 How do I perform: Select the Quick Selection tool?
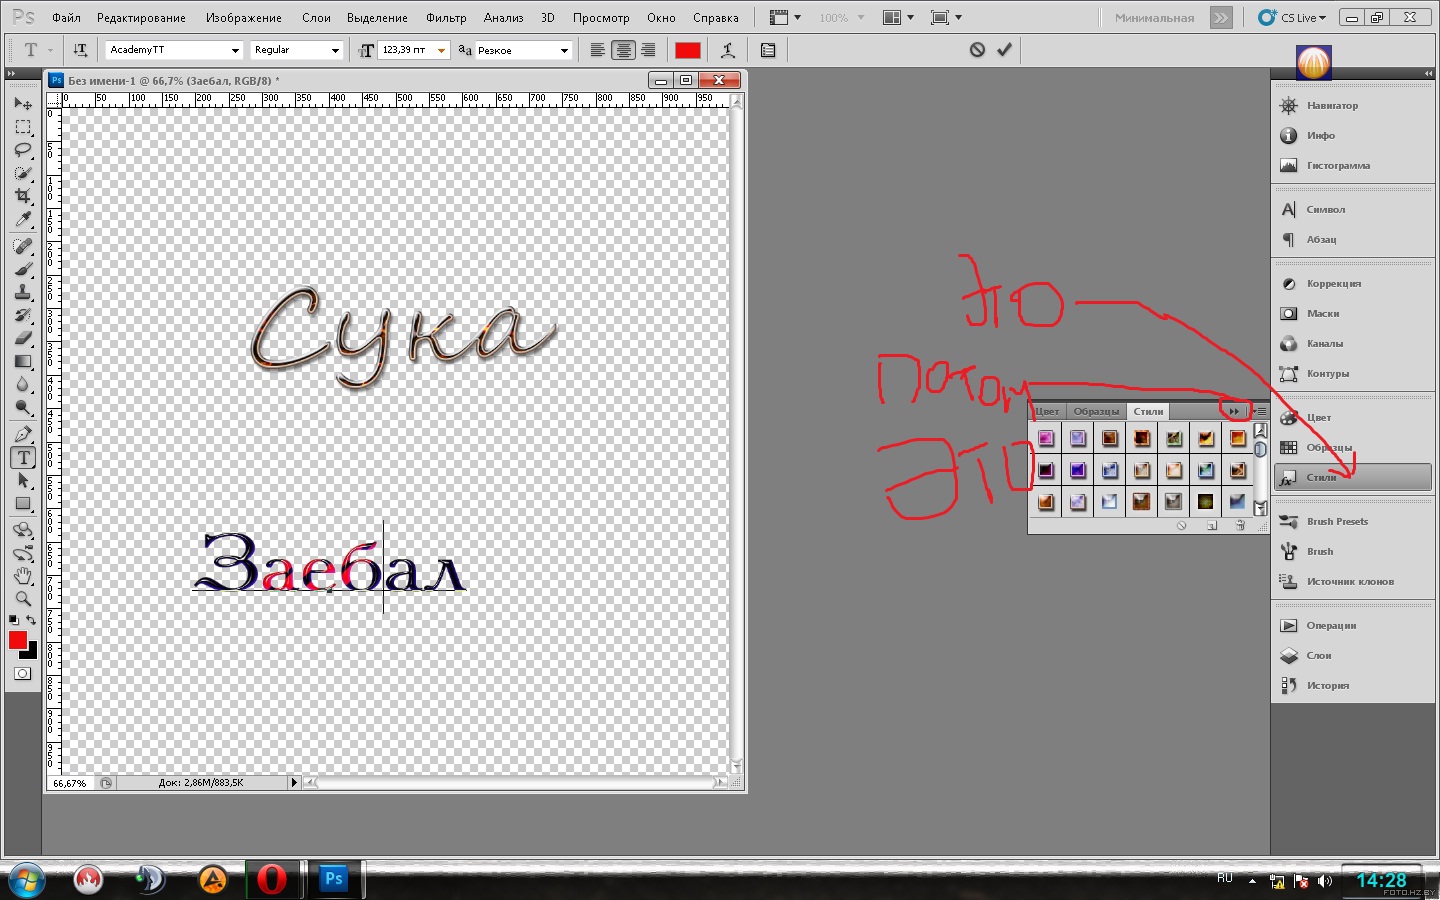tap(23, 173)
